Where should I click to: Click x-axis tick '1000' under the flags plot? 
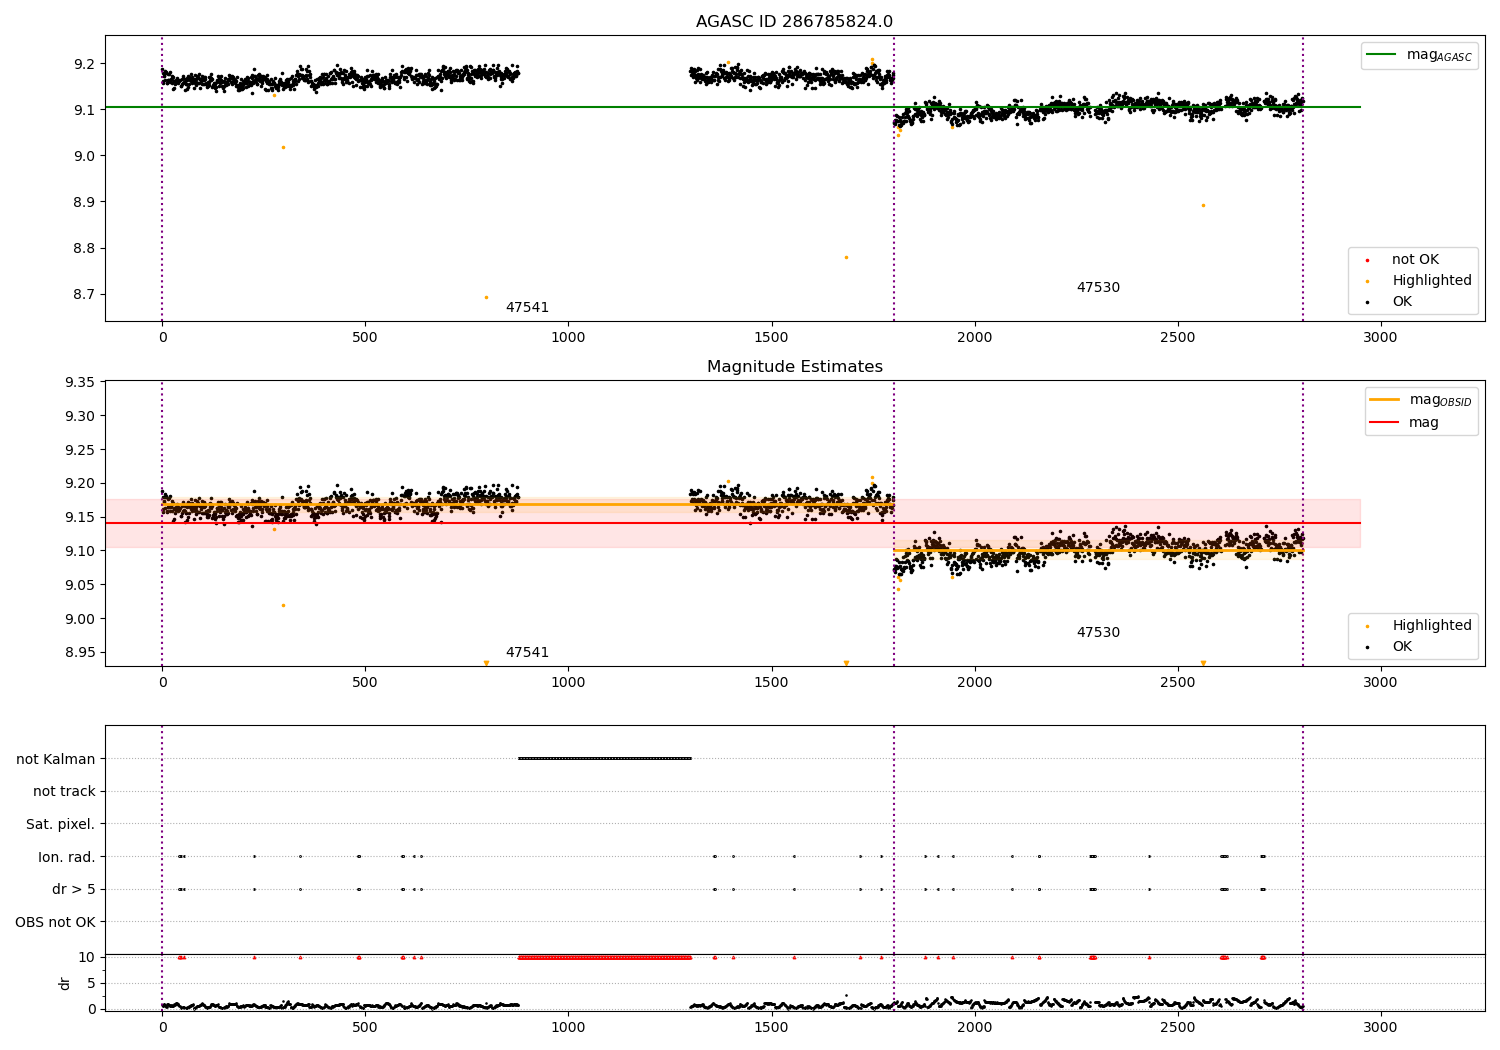tap(568, 1028)
